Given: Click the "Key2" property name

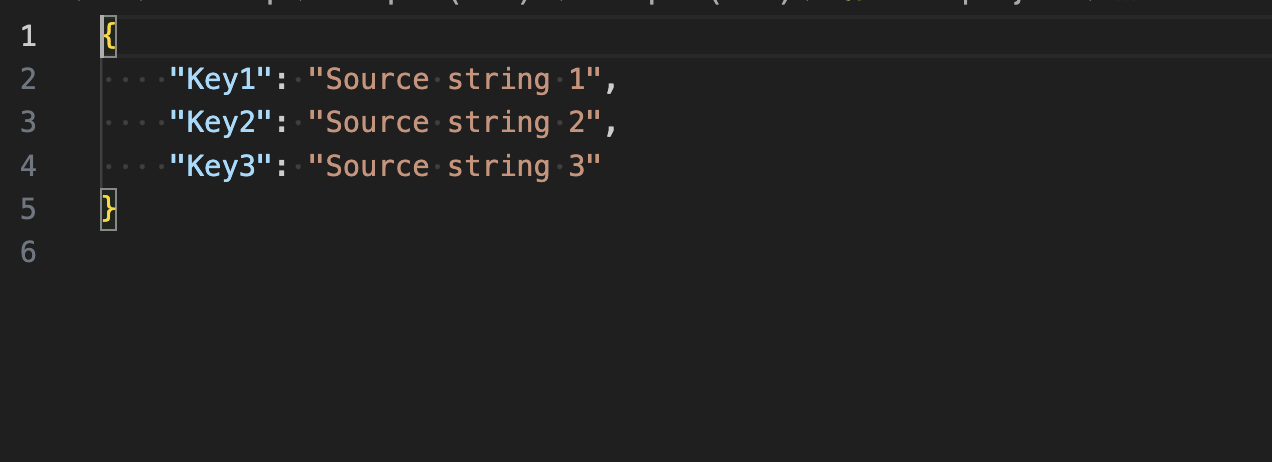Looking at the screenshot, I should point(220,122).
